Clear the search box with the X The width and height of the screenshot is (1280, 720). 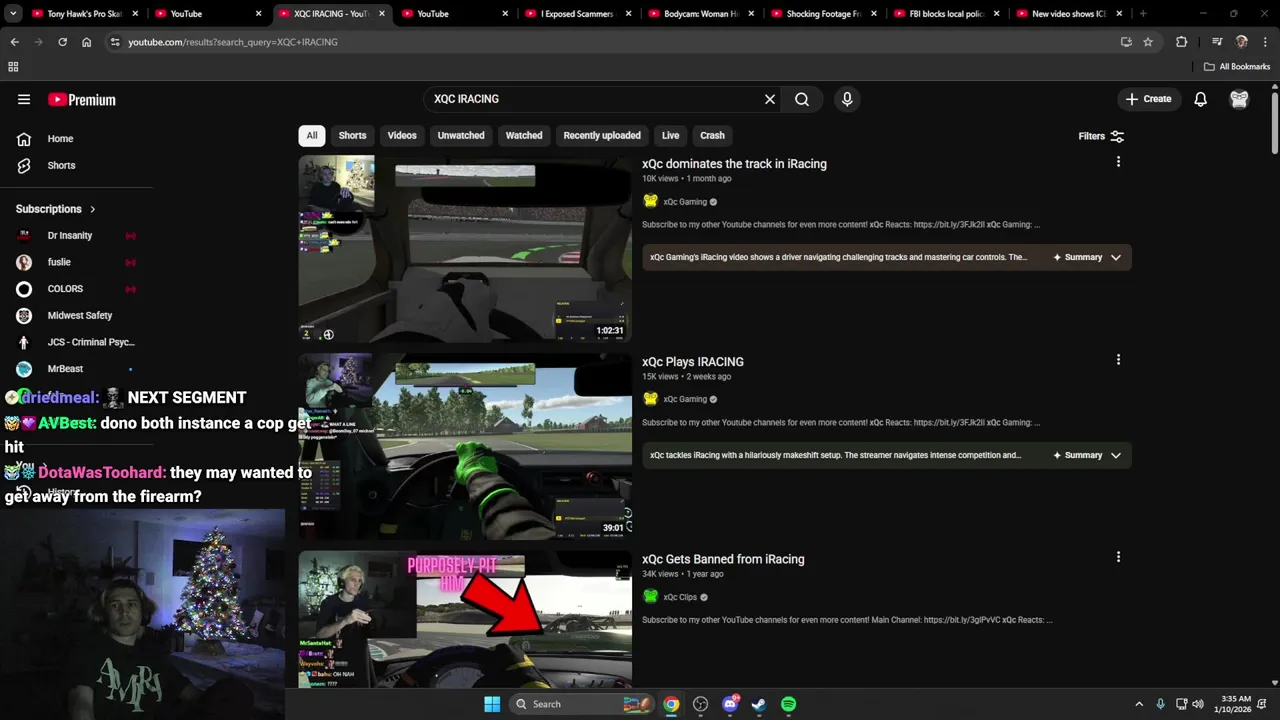770,99
